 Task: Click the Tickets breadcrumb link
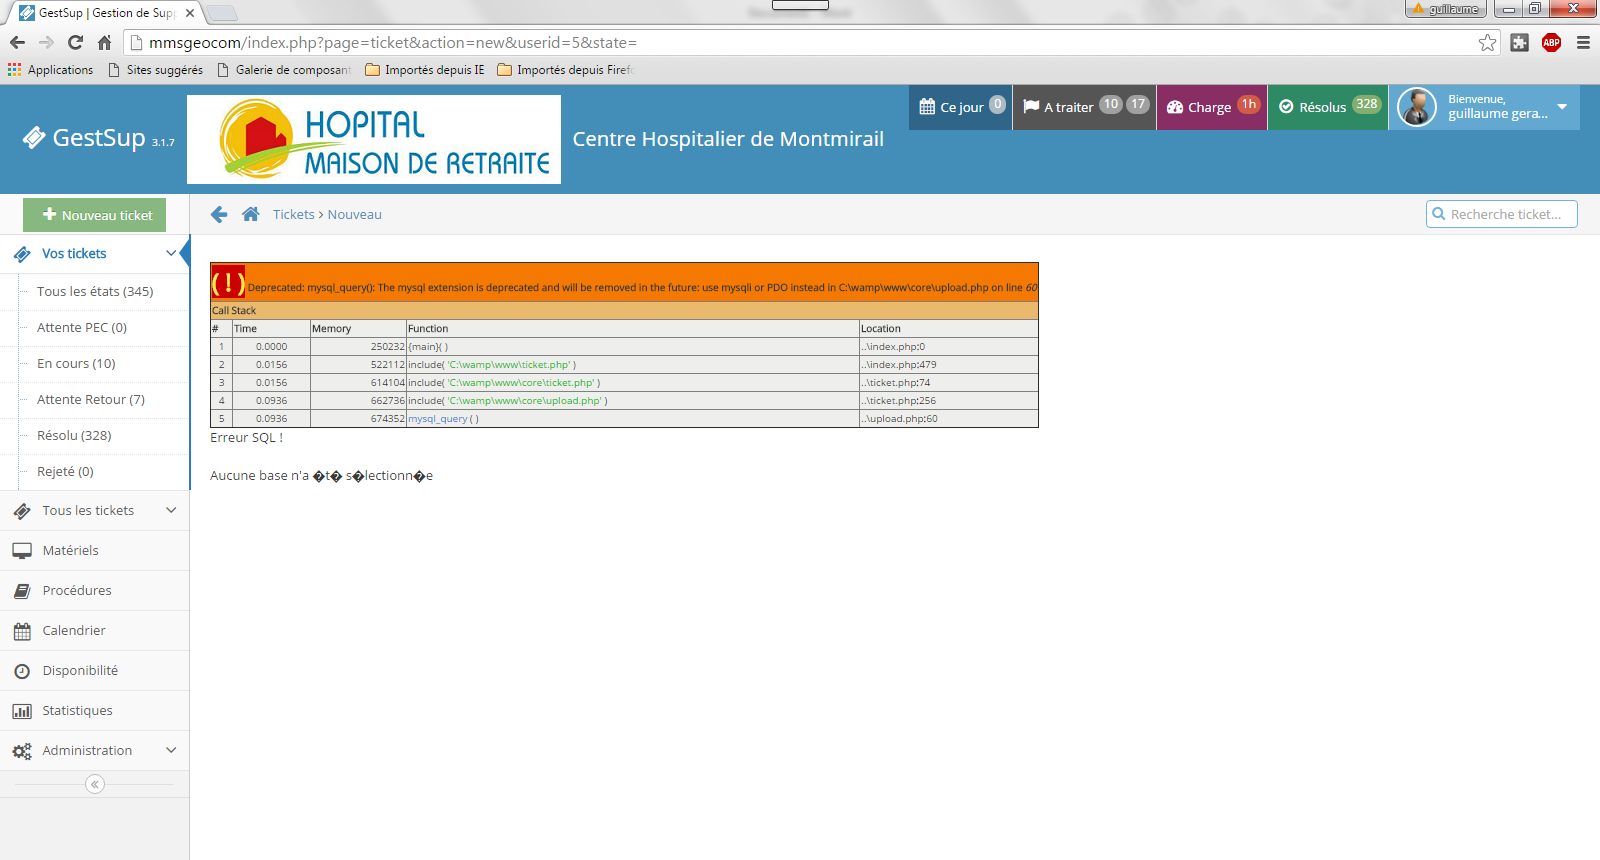(293, 214)
